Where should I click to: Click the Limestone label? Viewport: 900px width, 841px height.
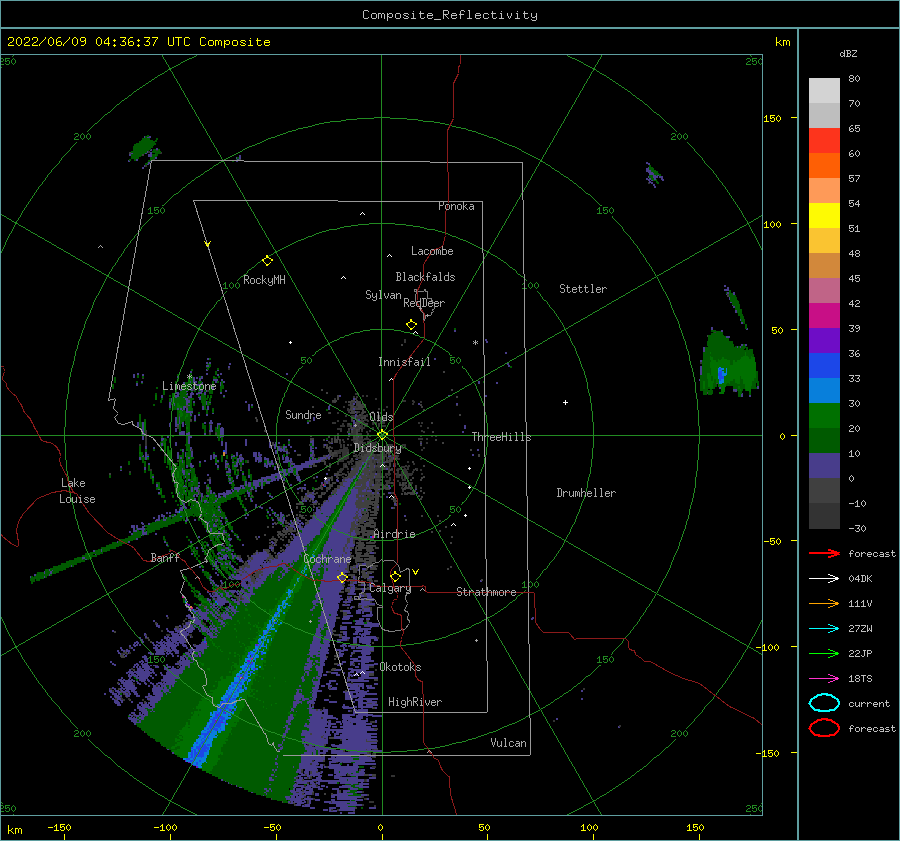[189, 386]
